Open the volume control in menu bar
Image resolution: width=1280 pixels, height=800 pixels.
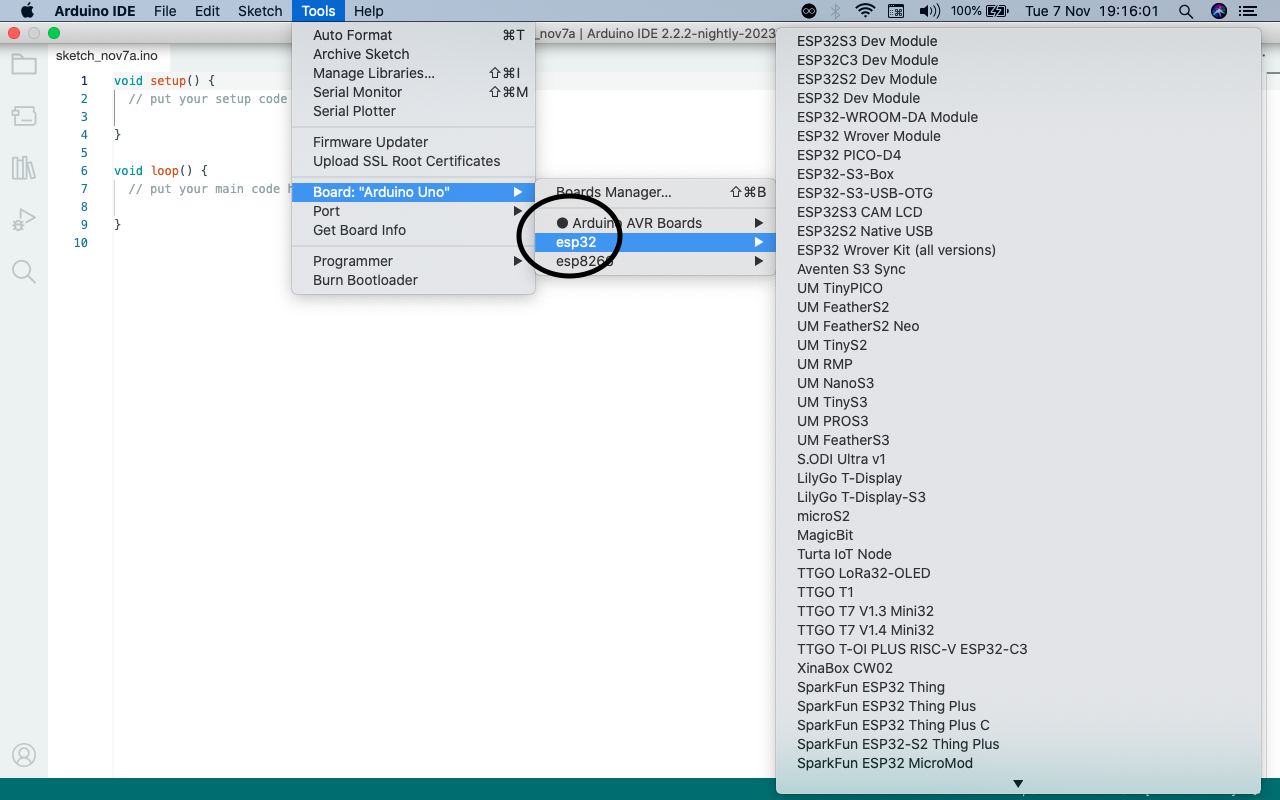[929, 11]
